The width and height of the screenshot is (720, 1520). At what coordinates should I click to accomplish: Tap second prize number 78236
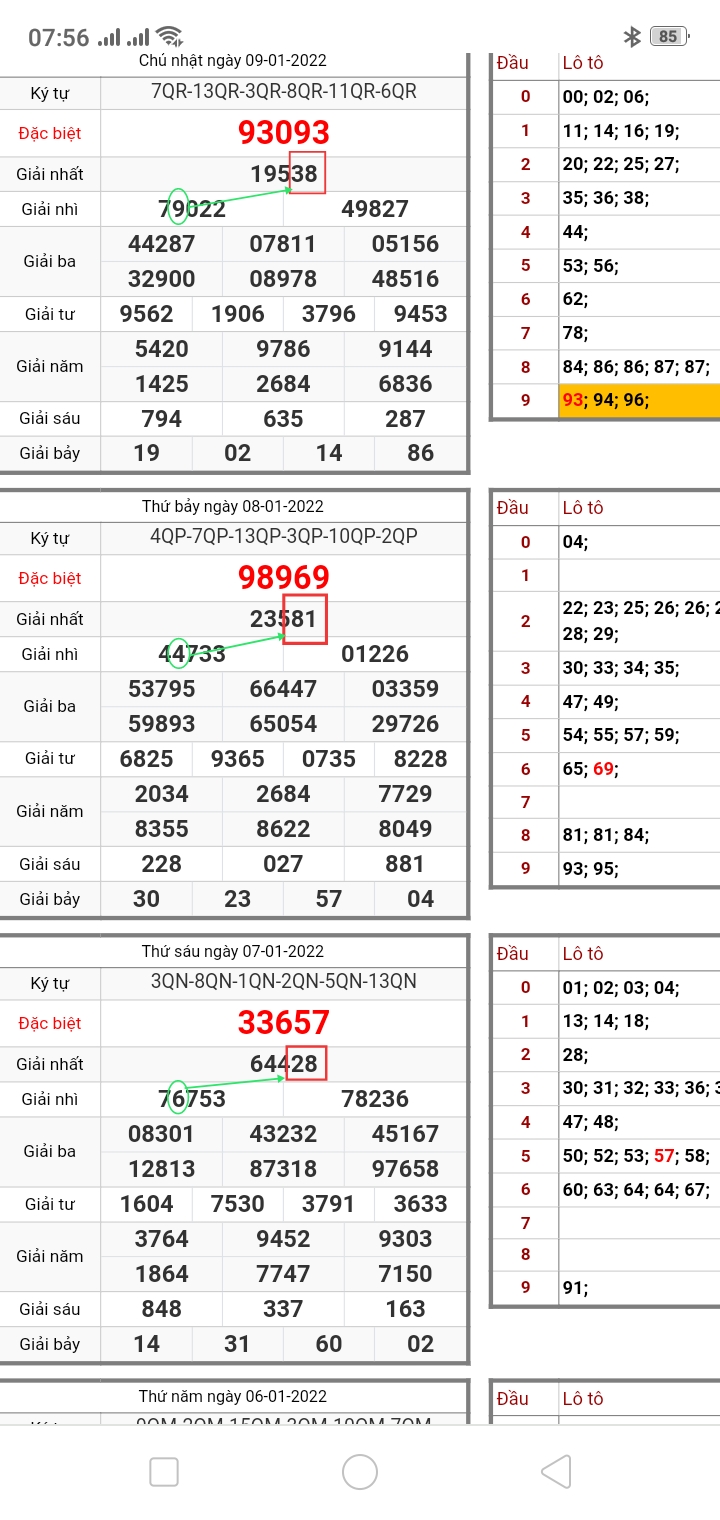pyautogui.click(x=375, y=1099)
